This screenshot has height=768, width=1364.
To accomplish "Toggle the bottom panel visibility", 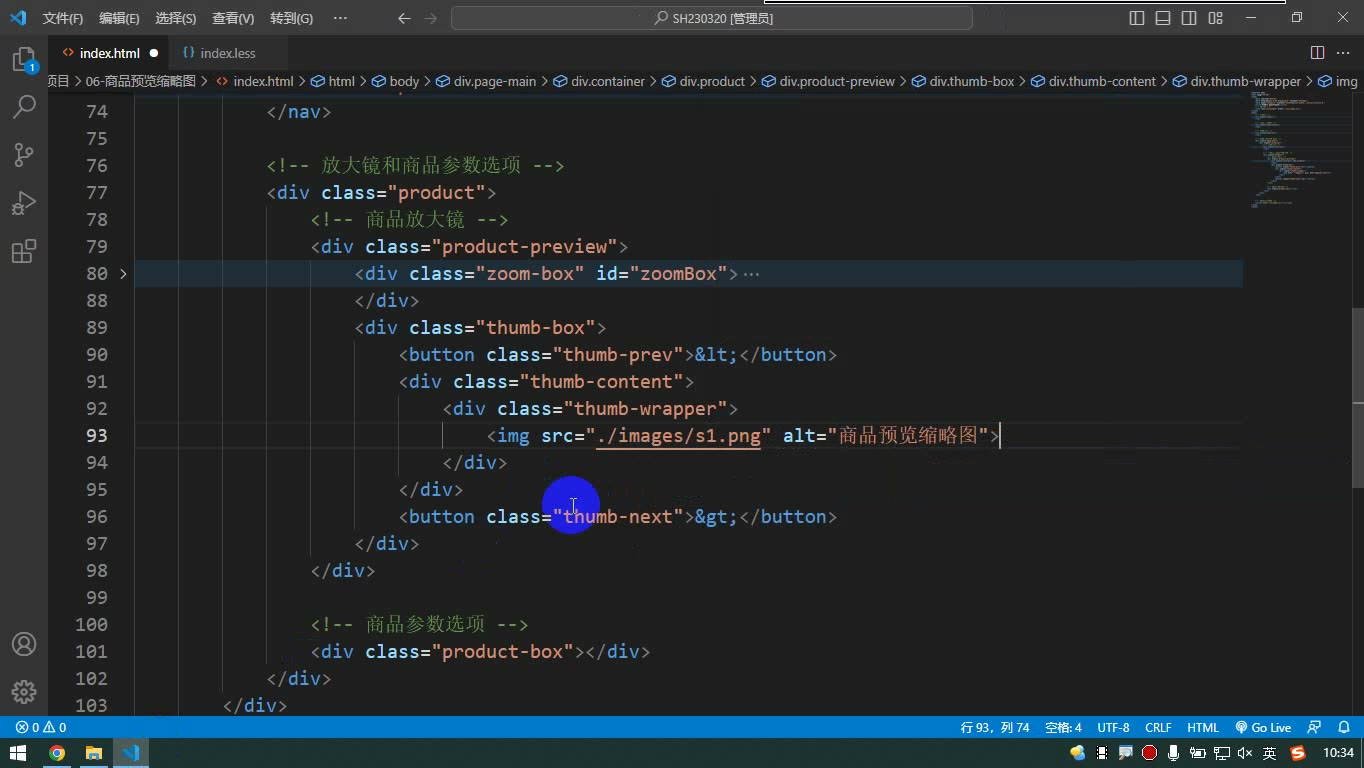I will (x=1163, y=18).
